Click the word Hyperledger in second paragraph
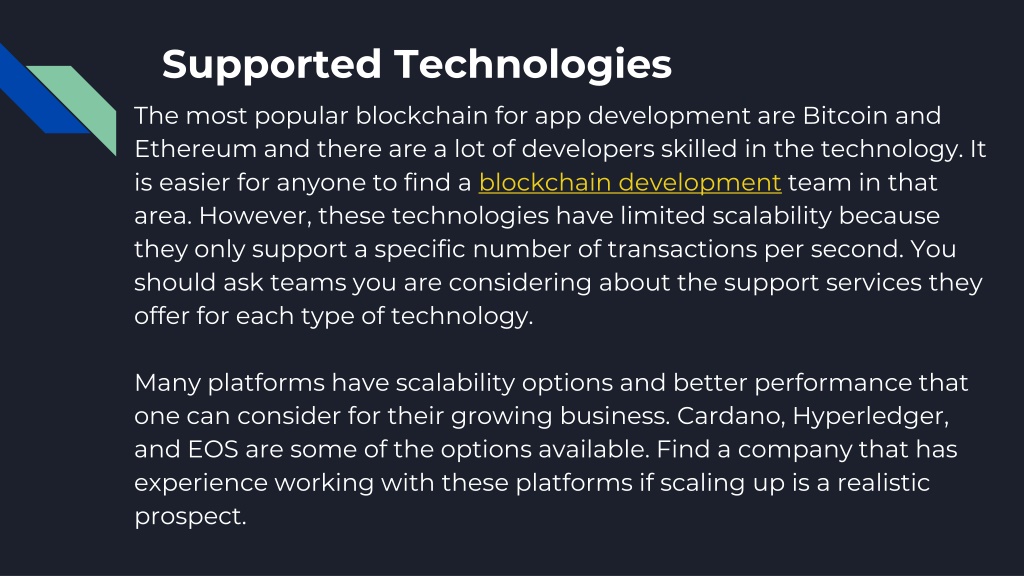The width and height of the screenshot is (1024, 576). click(x=871, y=417)
